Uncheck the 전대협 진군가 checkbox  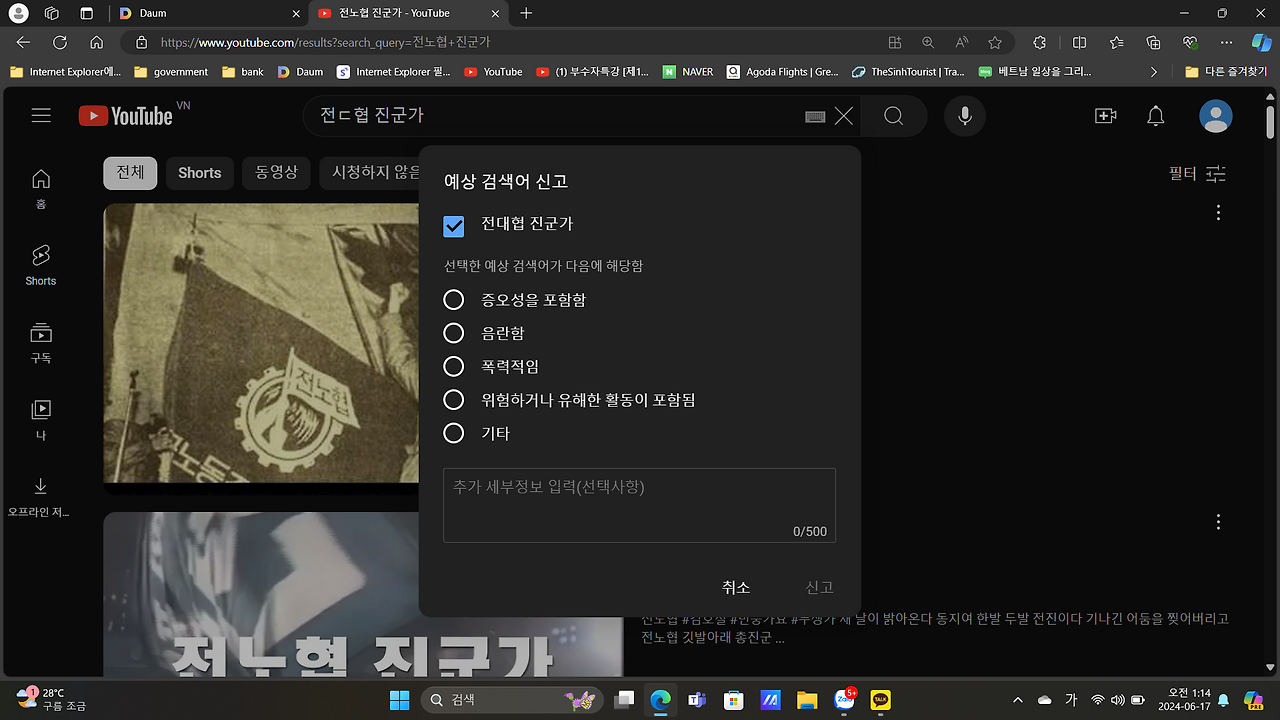coord(454,226)
